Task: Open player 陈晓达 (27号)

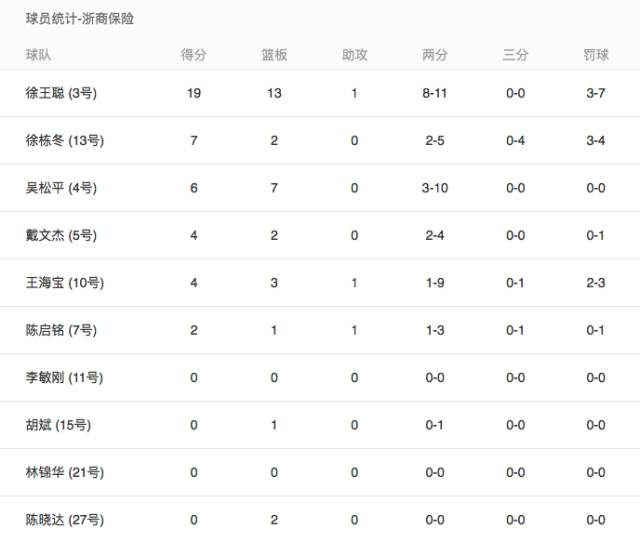Action: click(64, 520)
